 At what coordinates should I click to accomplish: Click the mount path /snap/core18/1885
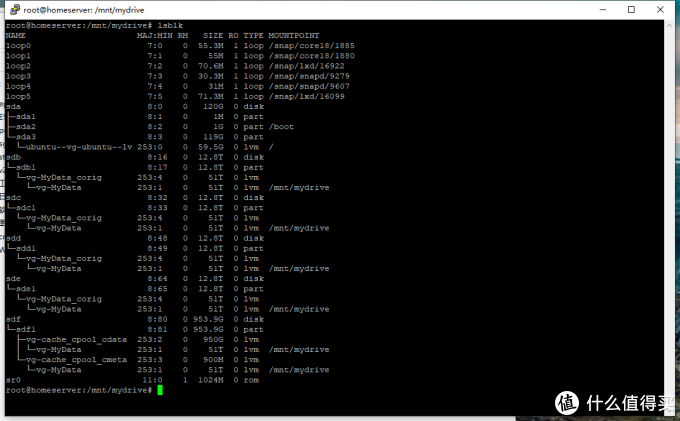311,46
